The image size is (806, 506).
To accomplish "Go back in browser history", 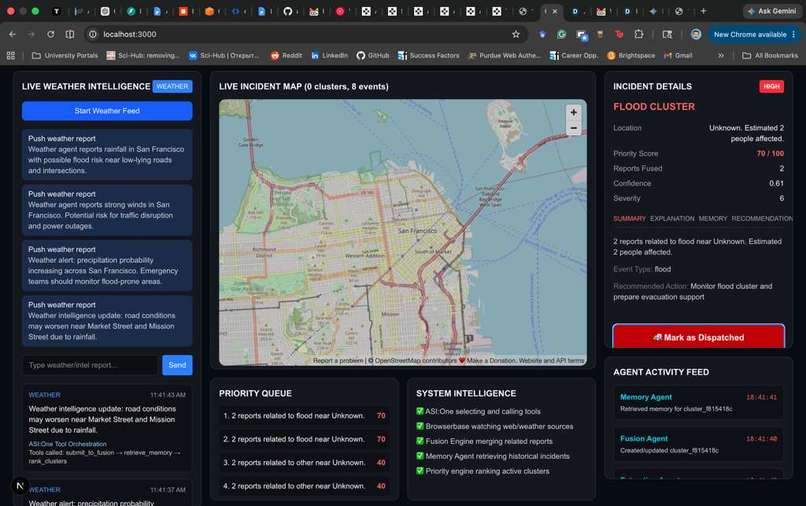I will coord(12,34).
